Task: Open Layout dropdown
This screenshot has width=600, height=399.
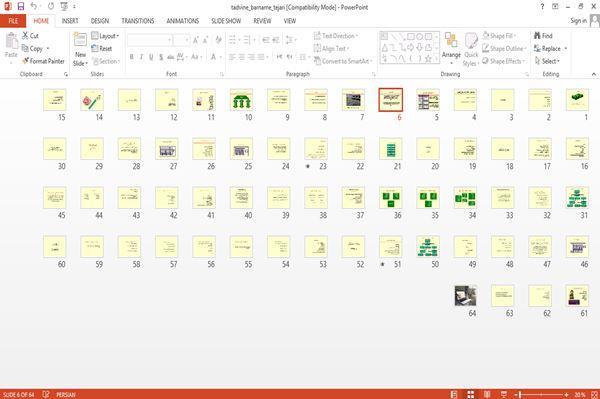Action: 105,36
